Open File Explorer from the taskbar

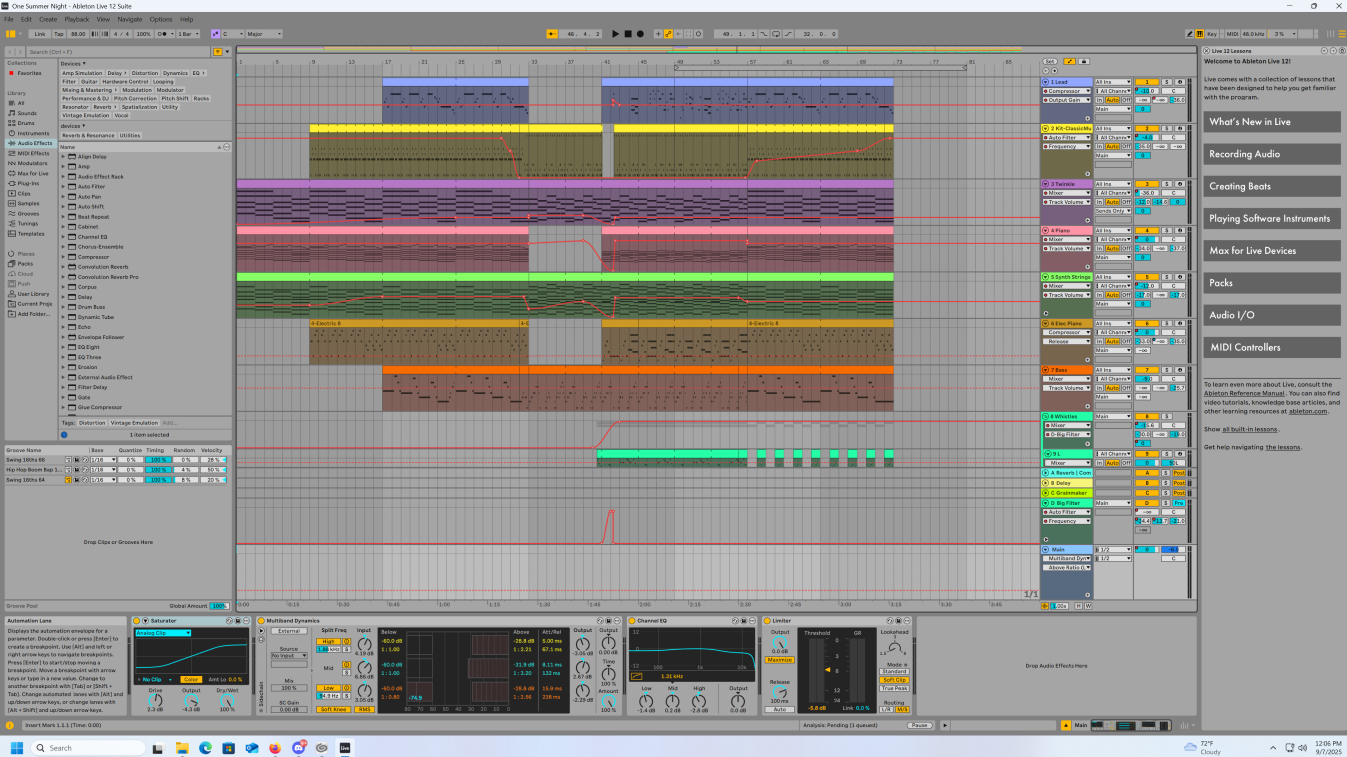[182, 747]
